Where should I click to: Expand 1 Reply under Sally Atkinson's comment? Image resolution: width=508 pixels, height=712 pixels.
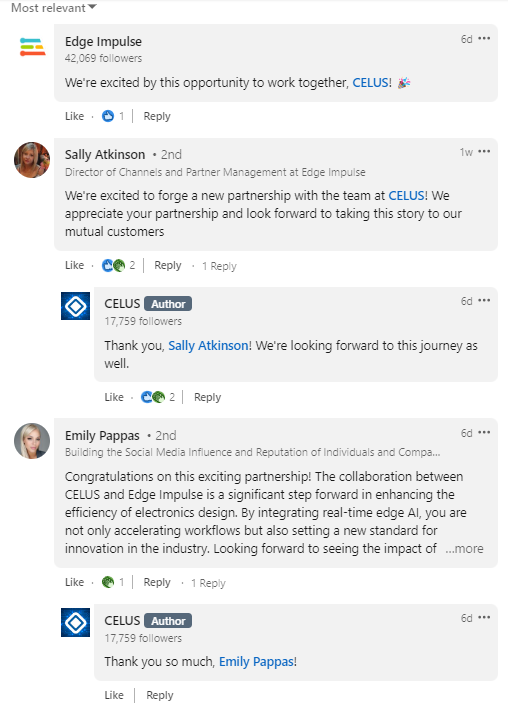pos(219,266)
